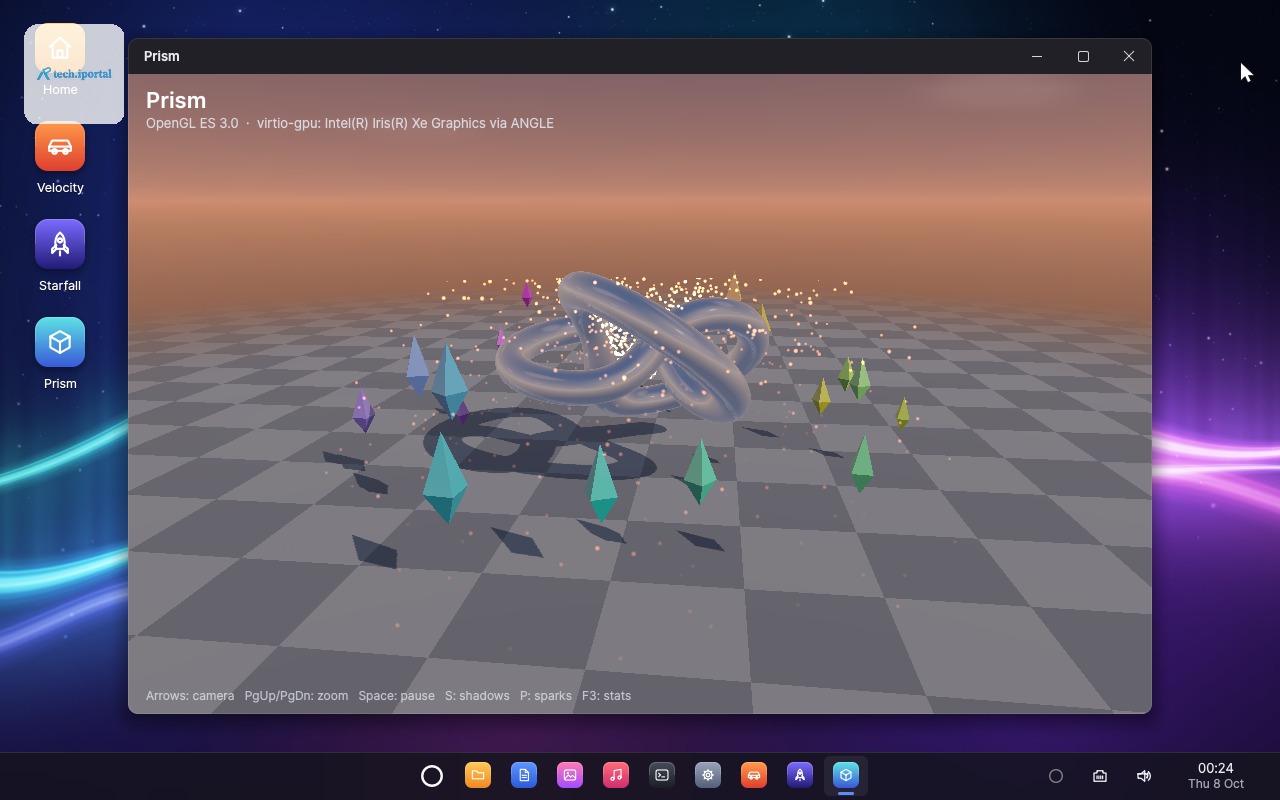Click the 'OpenGL ES 3.0' renderer text
The width and height of the screenshot is (1280, 800).
192,123
